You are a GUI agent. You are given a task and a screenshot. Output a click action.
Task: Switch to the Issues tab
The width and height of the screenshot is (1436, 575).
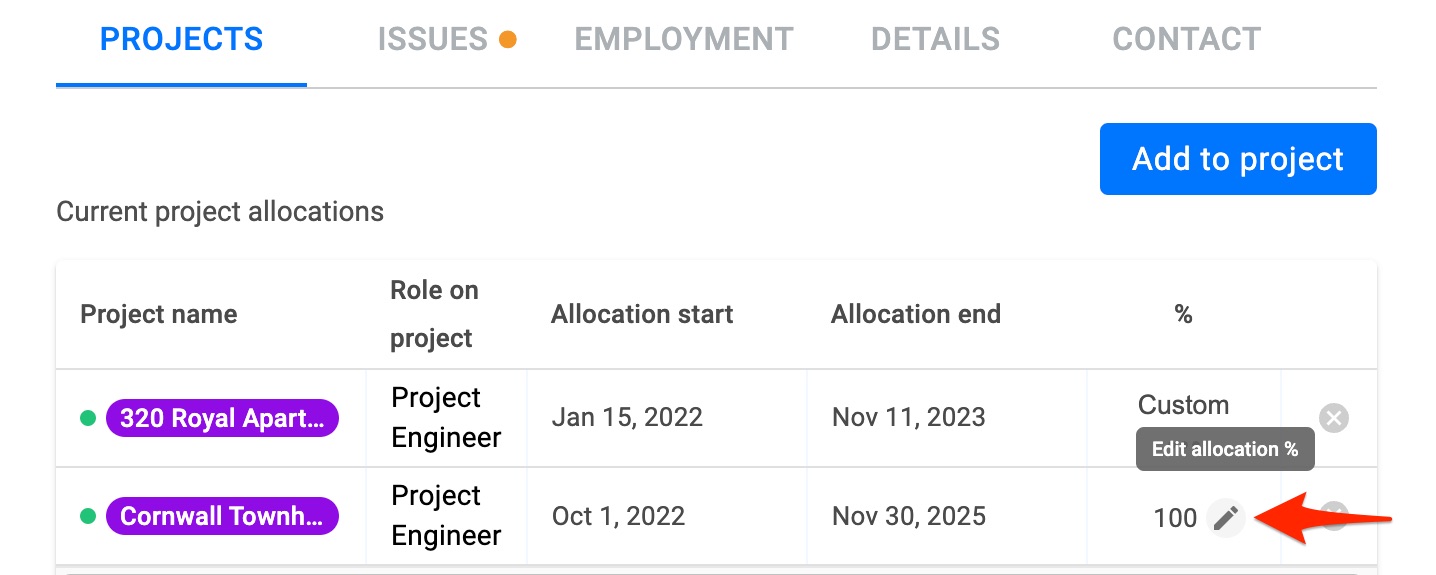[x=433, y=40]
